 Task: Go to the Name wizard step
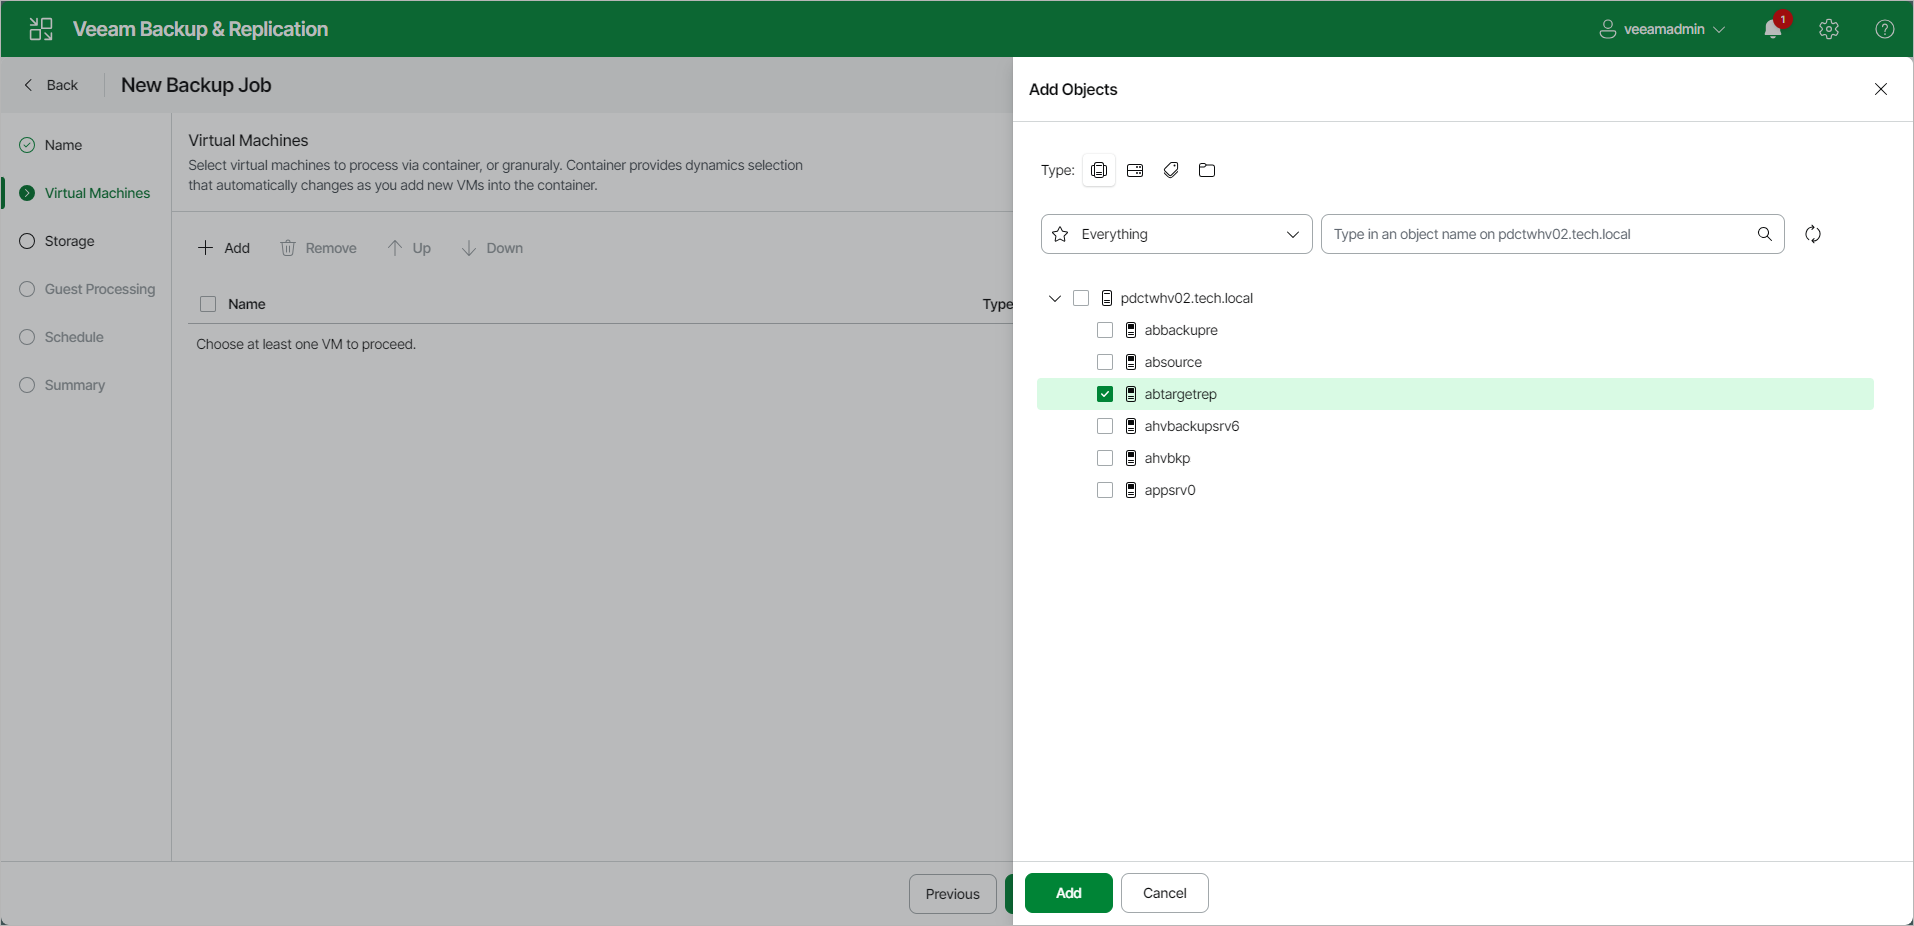click(64, 145)
